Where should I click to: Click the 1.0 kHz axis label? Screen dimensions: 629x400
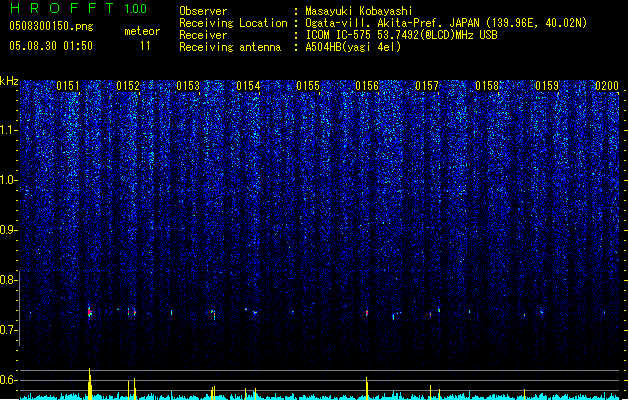pyautogui.click(x=7, y=180)
